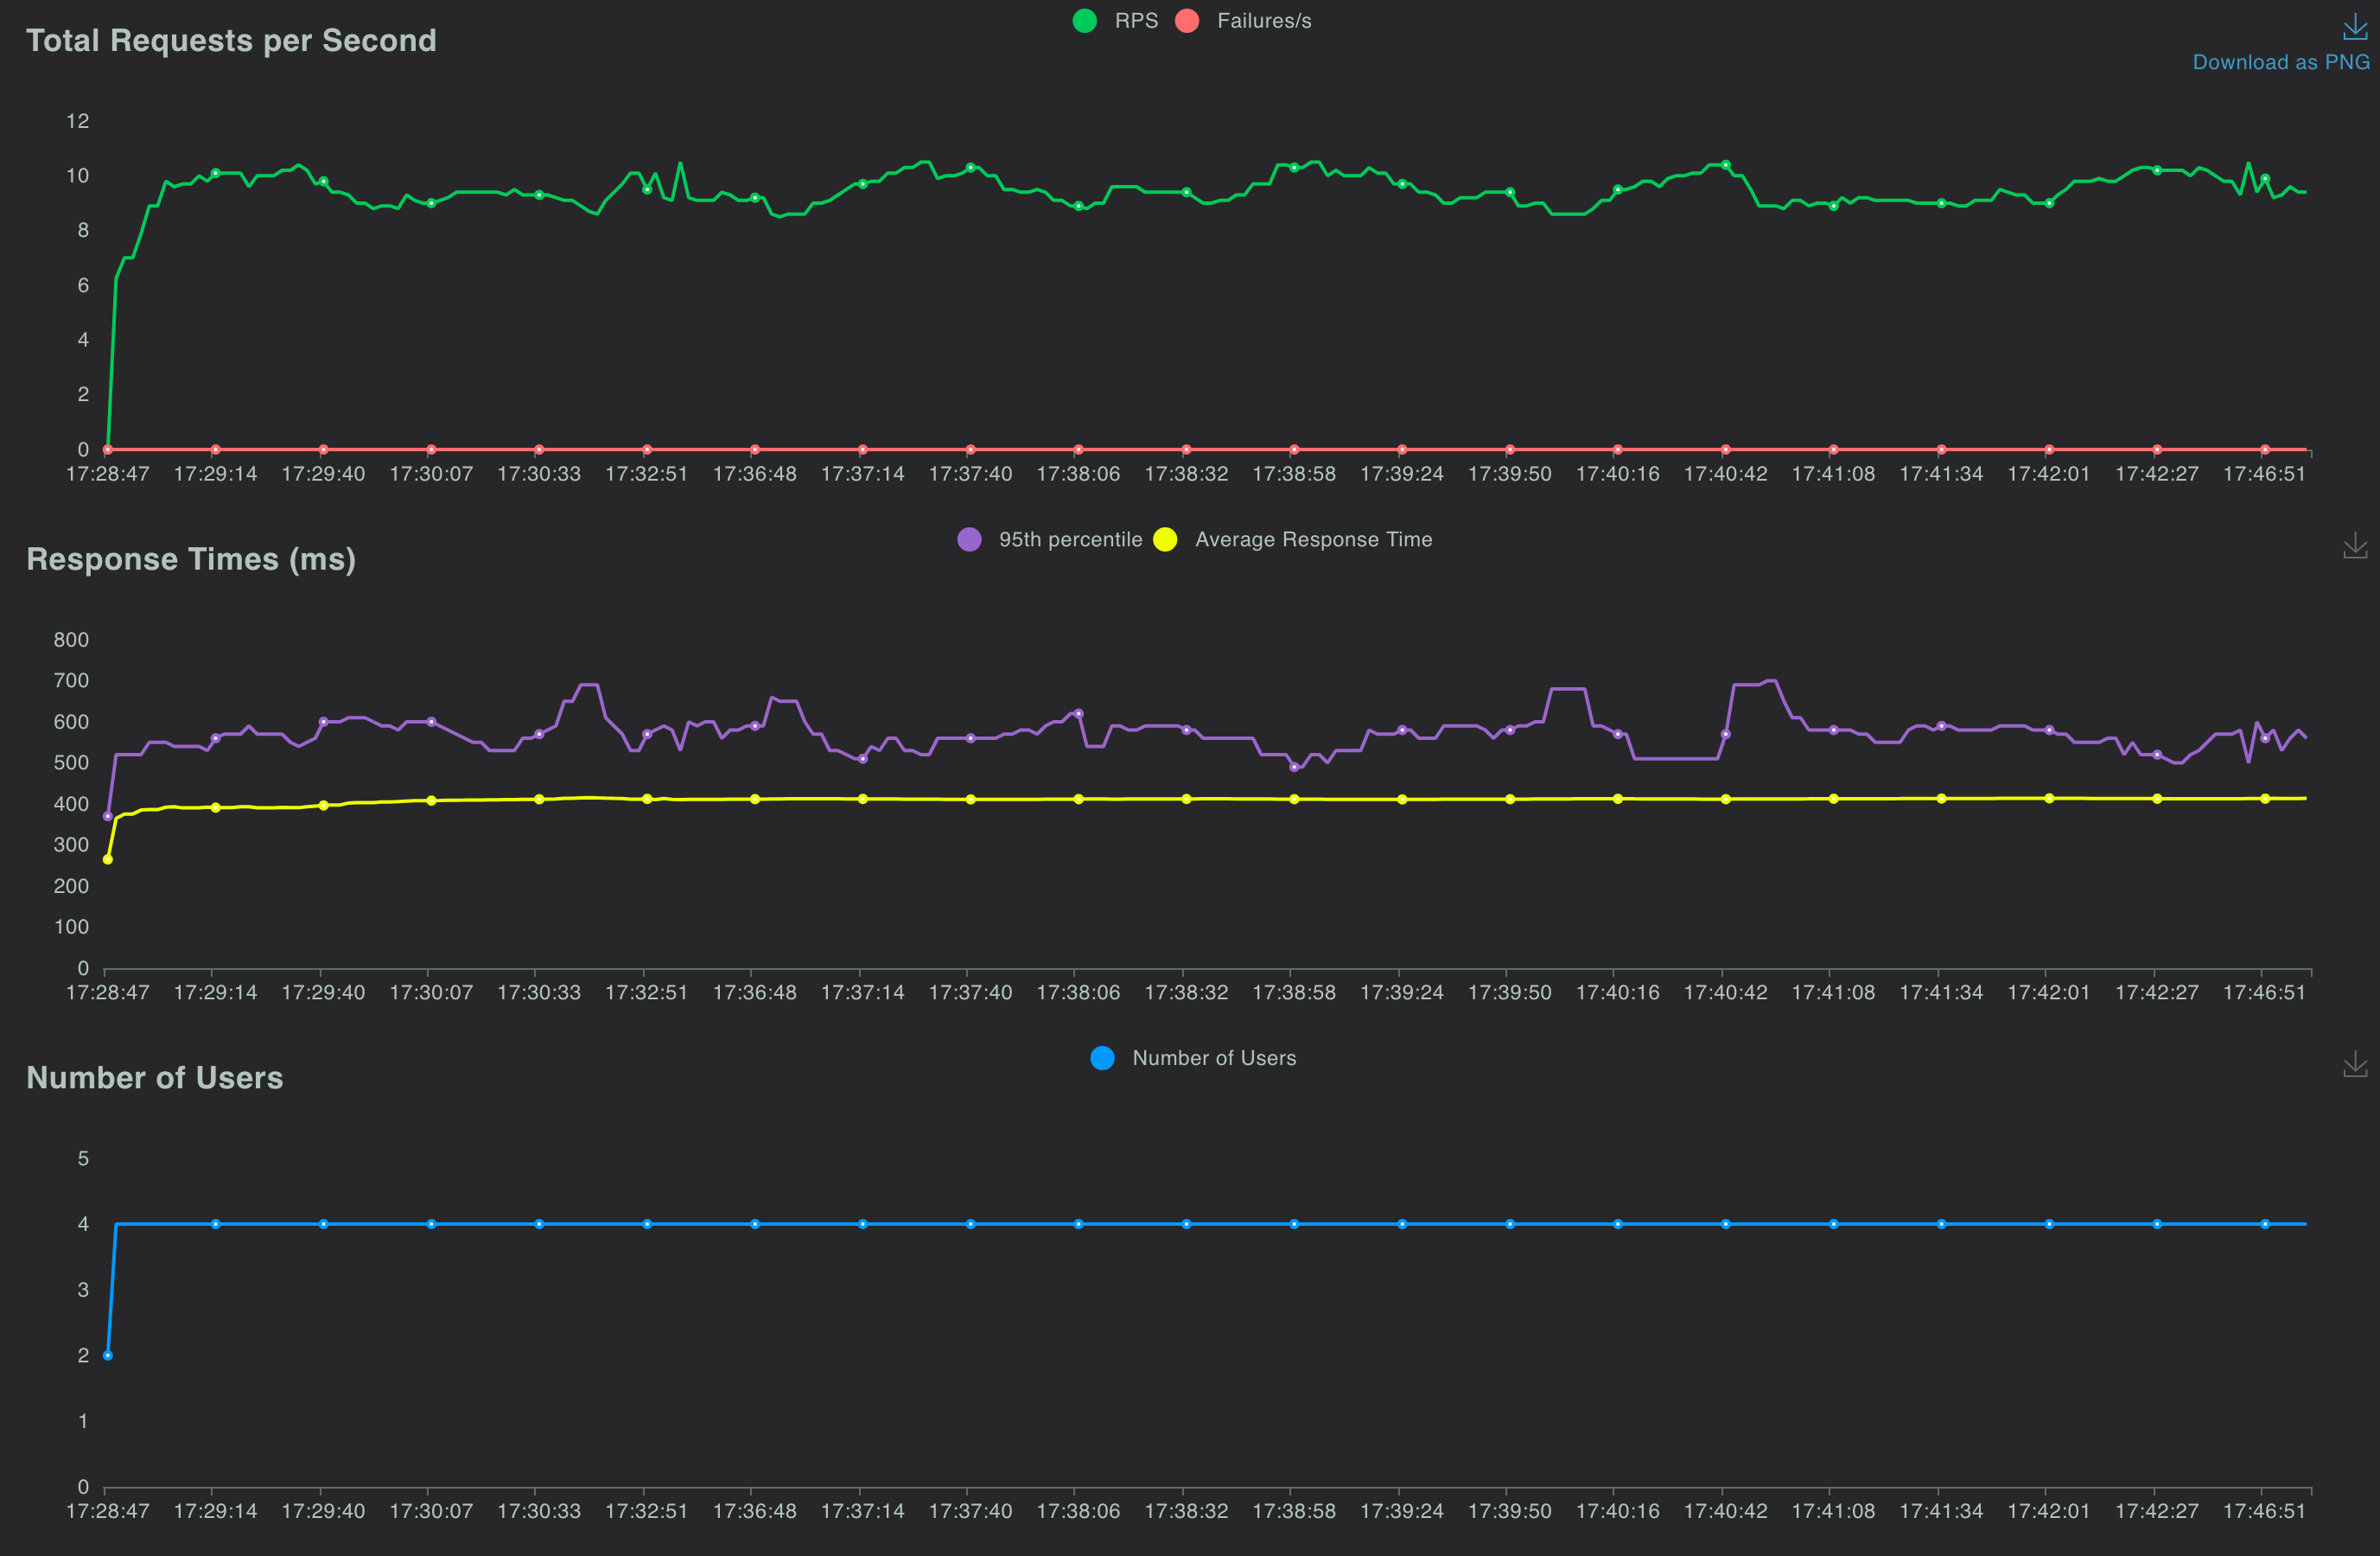Click green RPS legend color dot
Viewport: 2380px width, 1556px height.
pyautogui.click(x=1084, y=21)
